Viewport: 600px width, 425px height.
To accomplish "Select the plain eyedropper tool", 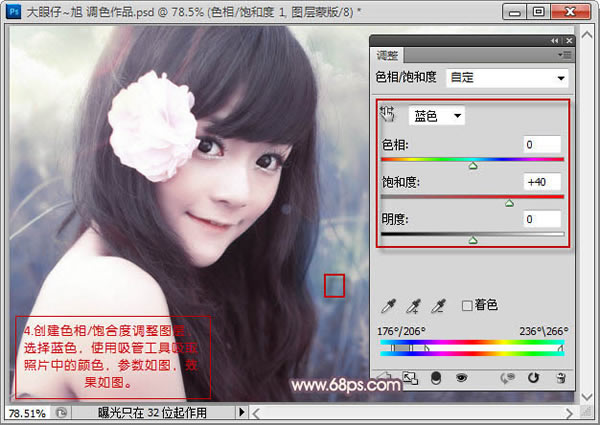I will coord(389,306).
